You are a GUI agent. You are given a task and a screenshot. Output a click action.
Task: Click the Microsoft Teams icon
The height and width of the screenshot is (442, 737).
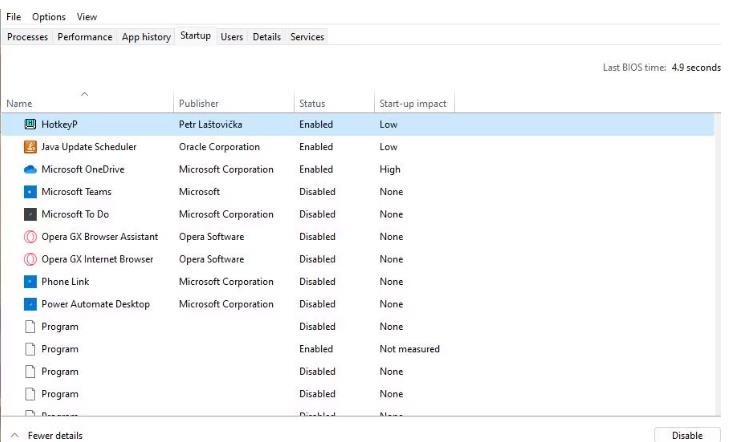(30, 192)
